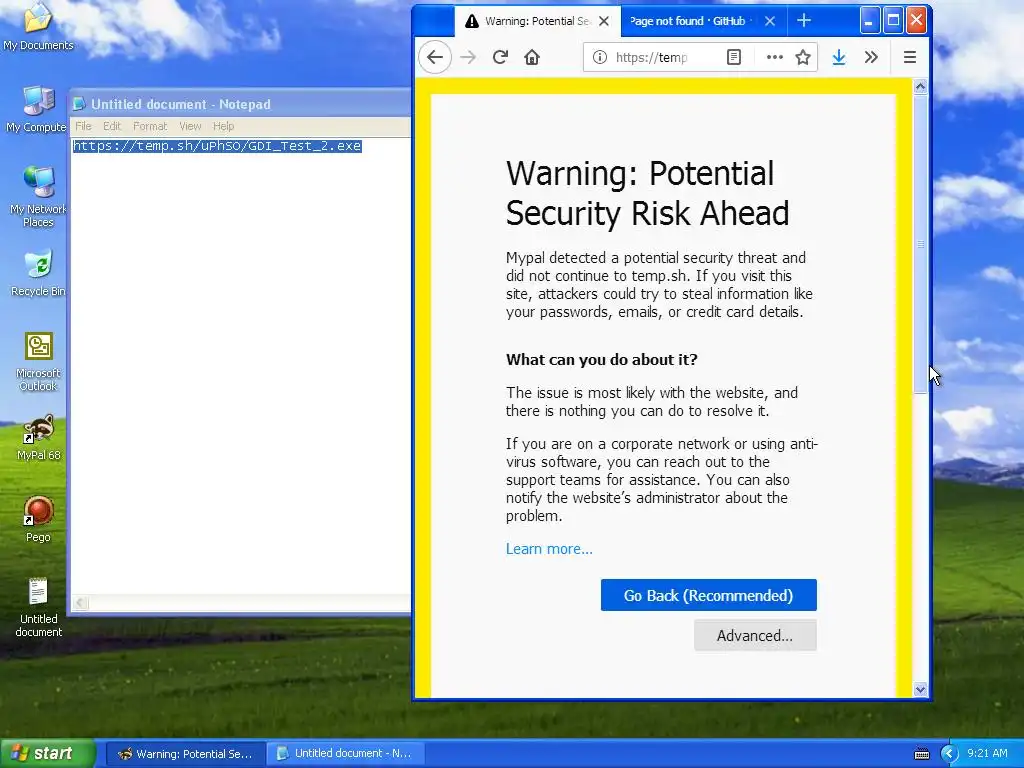Activate the Warning: Potential Se... taskbar button

point(185,754)
